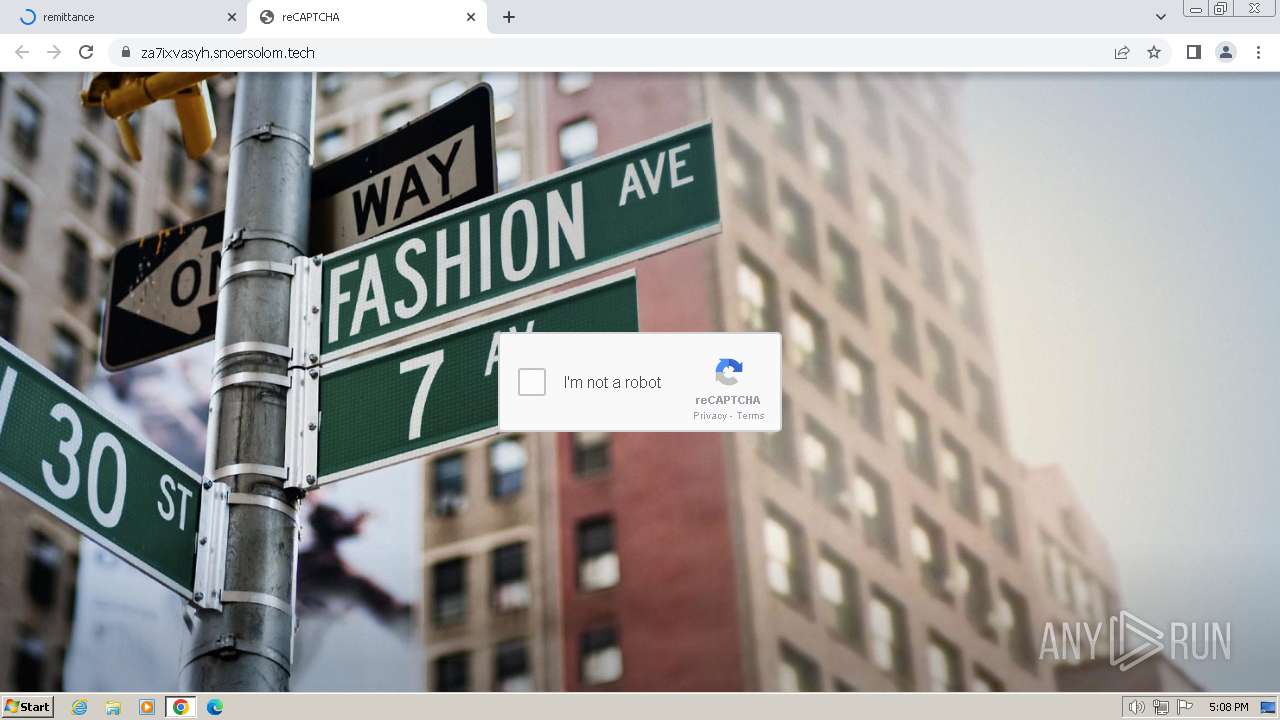1280x720 pixels.
Task: Open the Chrome profile menu
Action: coord(1226,52)
